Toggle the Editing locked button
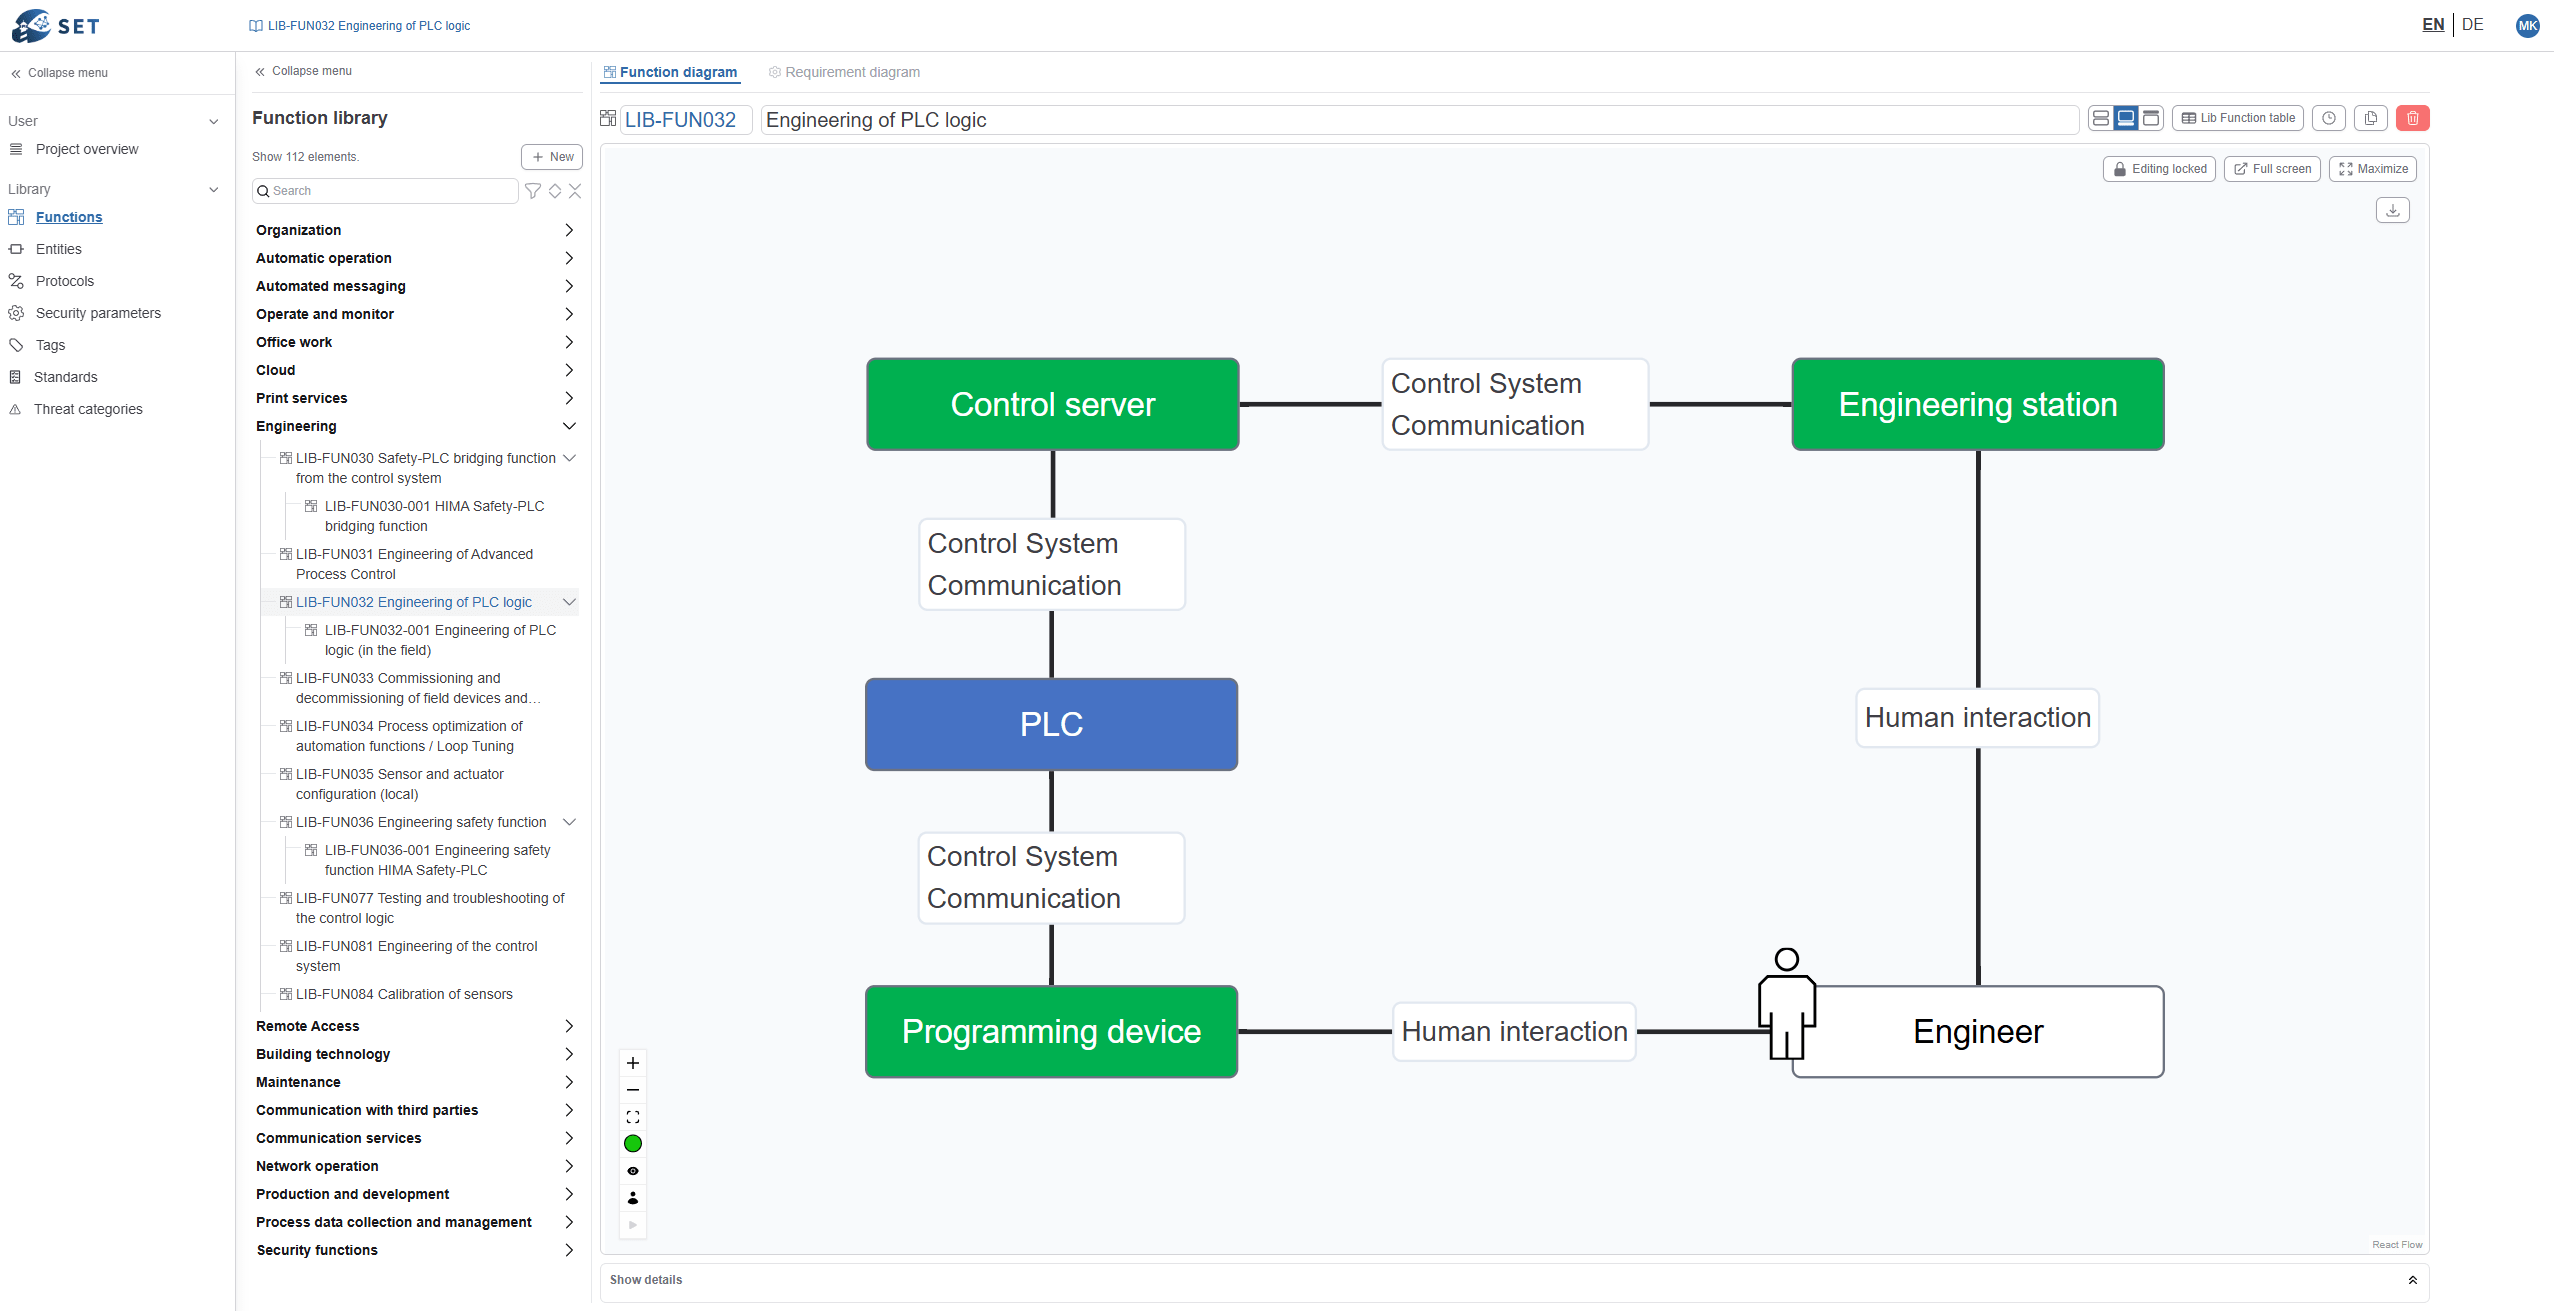The width and height of the screenshot is (2554, 1311). (2159, 169)
